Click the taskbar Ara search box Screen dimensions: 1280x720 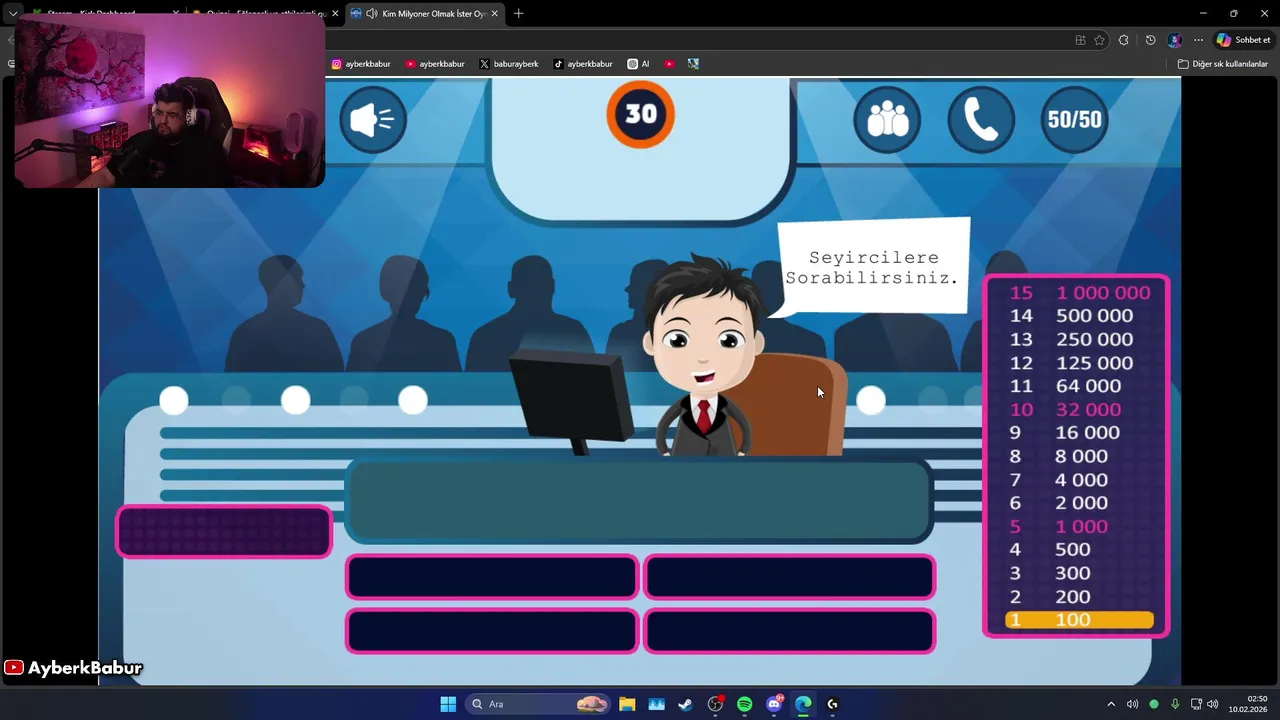click(x=537, y=704)
